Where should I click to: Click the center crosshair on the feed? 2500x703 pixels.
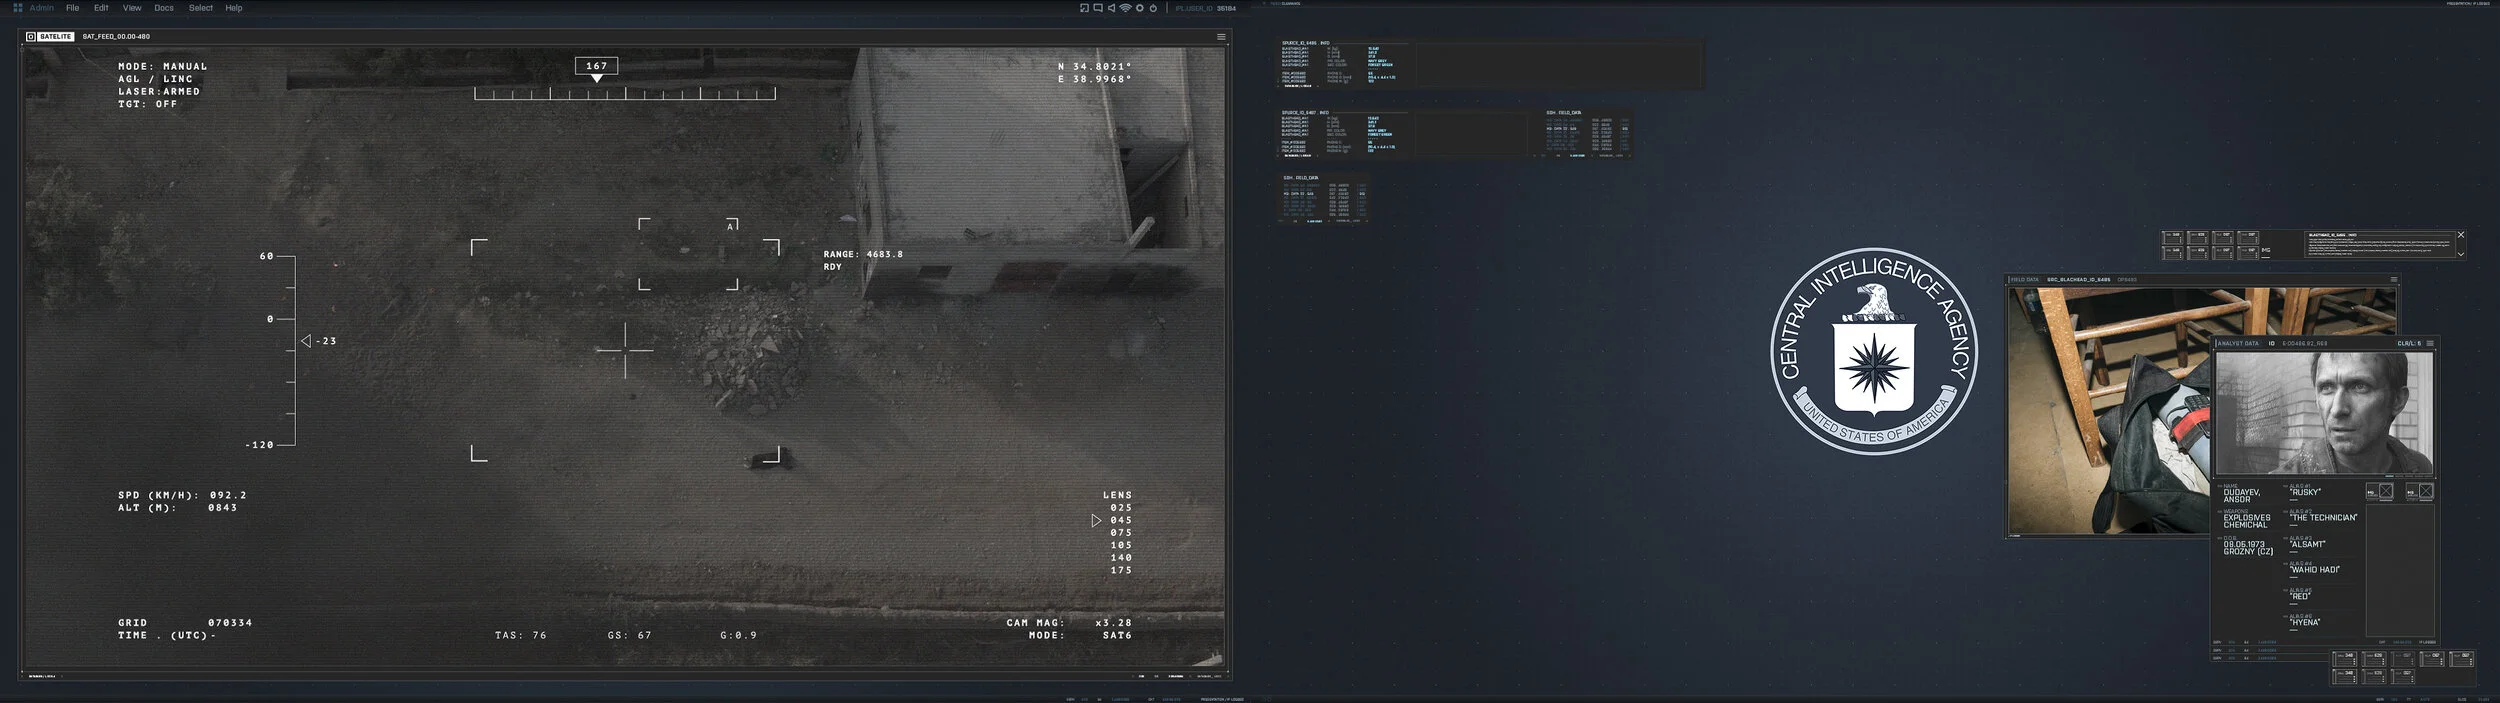coord(625,350)
